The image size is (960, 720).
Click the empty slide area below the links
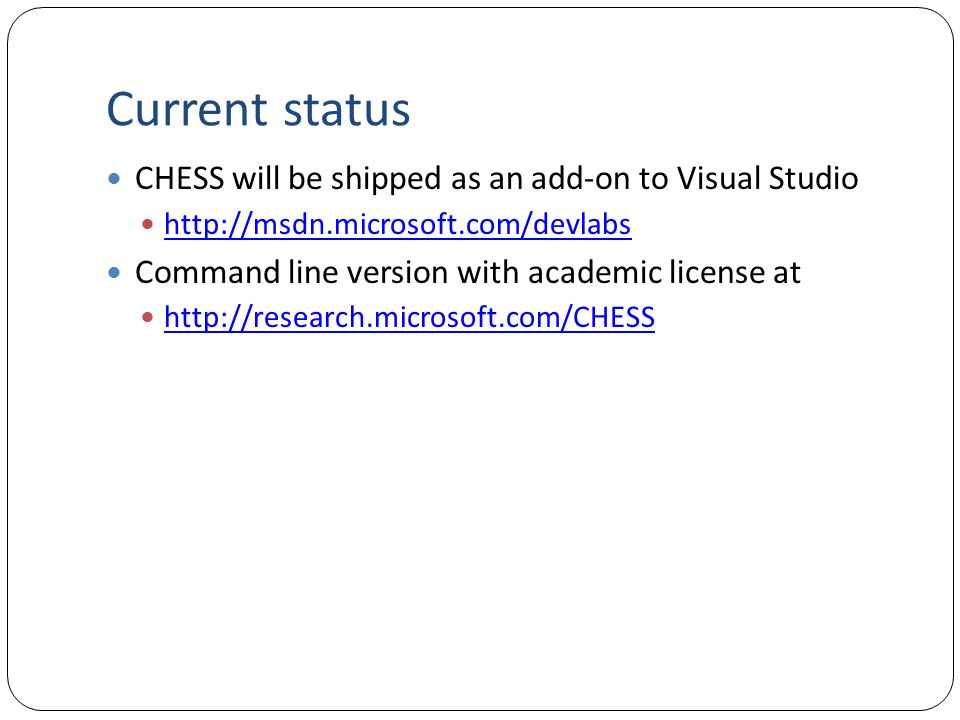click(480, 520)
